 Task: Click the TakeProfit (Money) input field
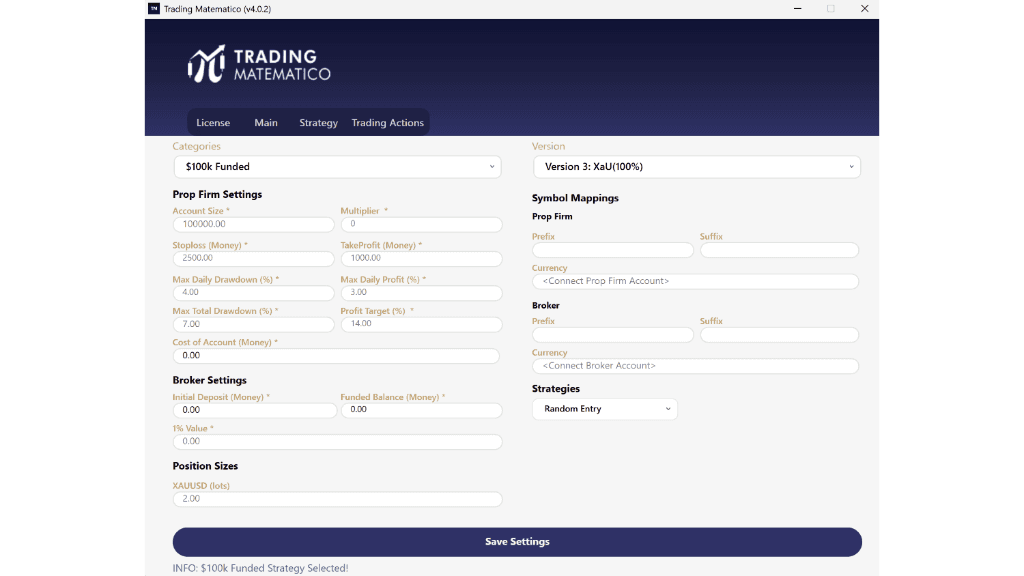[419, 258]
